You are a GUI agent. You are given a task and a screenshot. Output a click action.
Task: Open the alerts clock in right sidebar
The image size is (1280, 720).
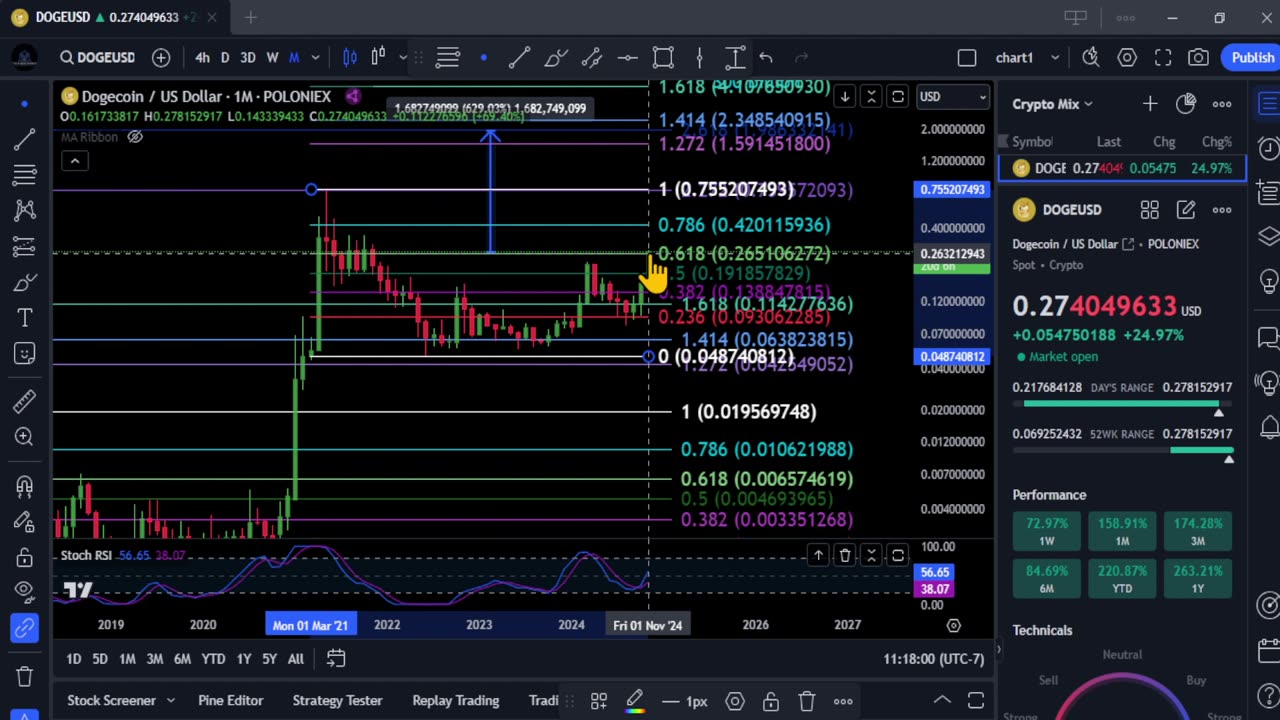tap(1268, 148)
